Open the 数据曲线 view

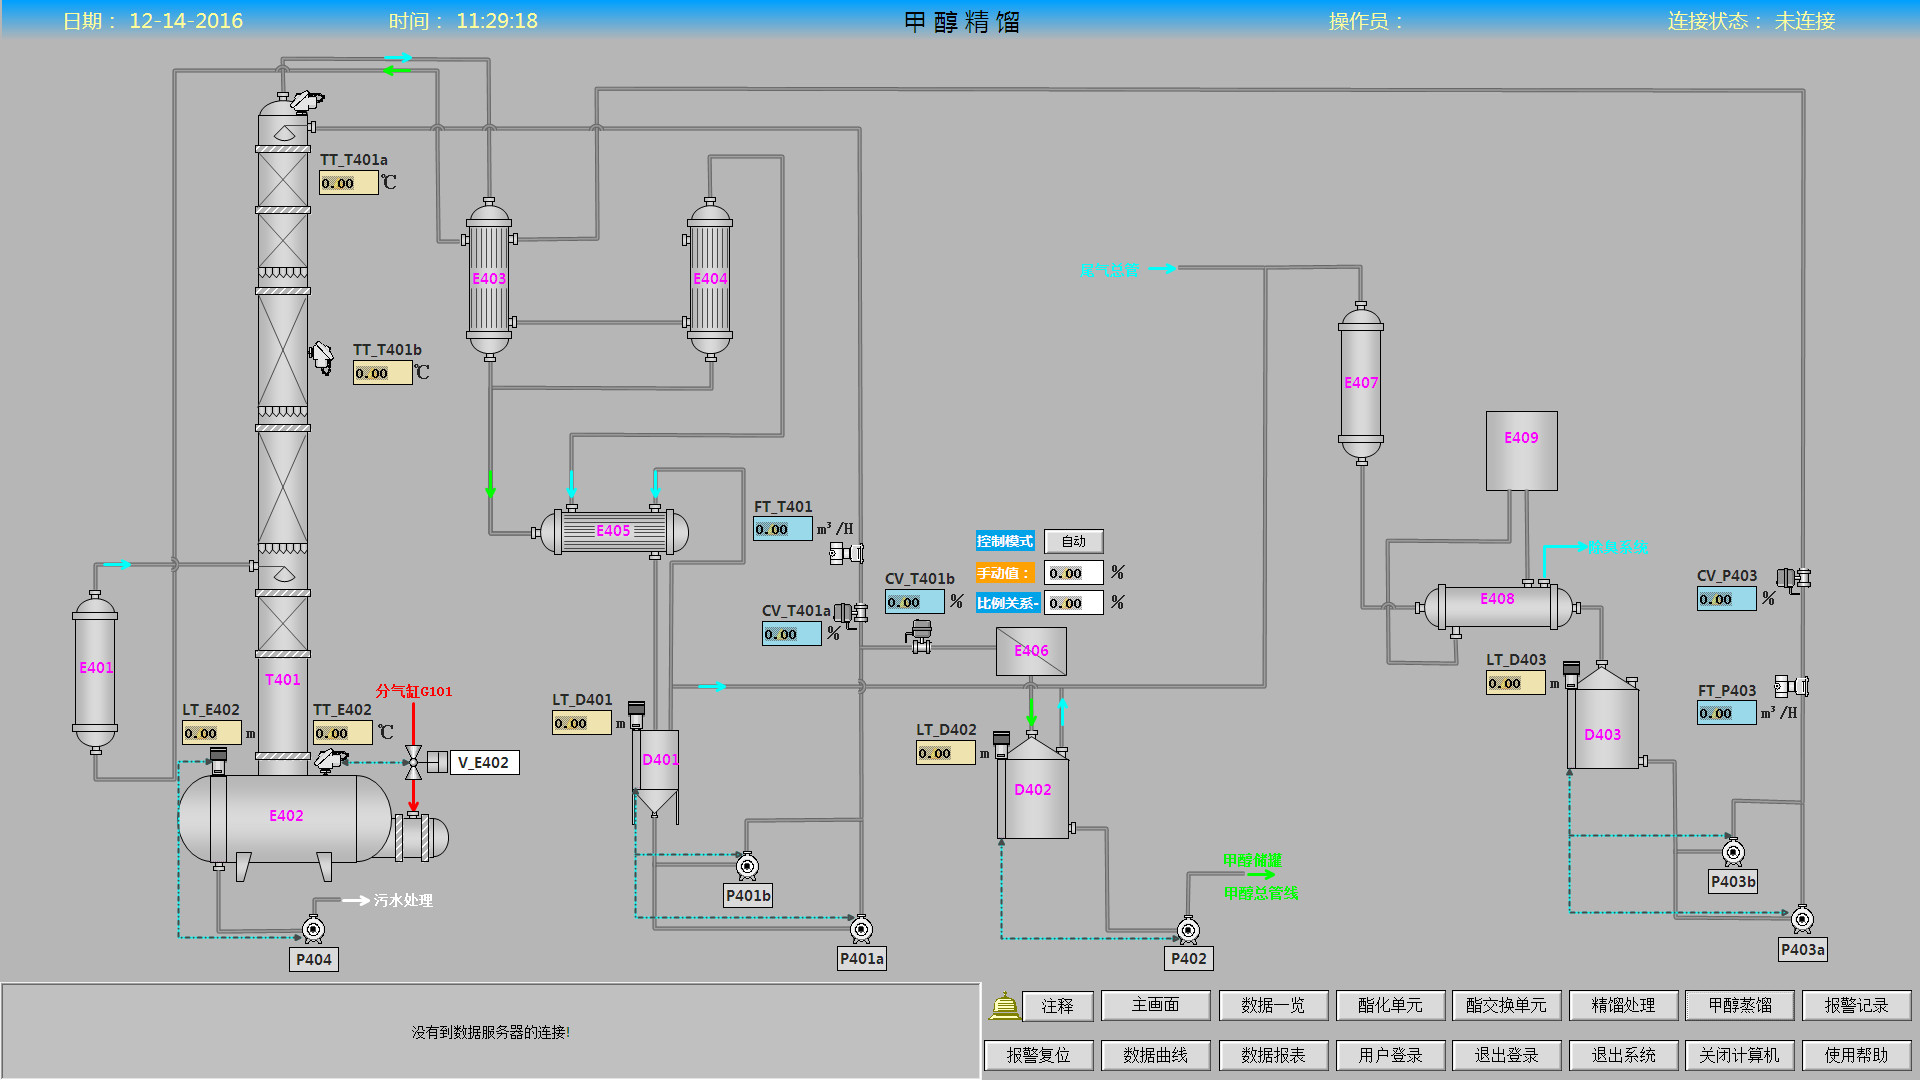[1155, 1055]
